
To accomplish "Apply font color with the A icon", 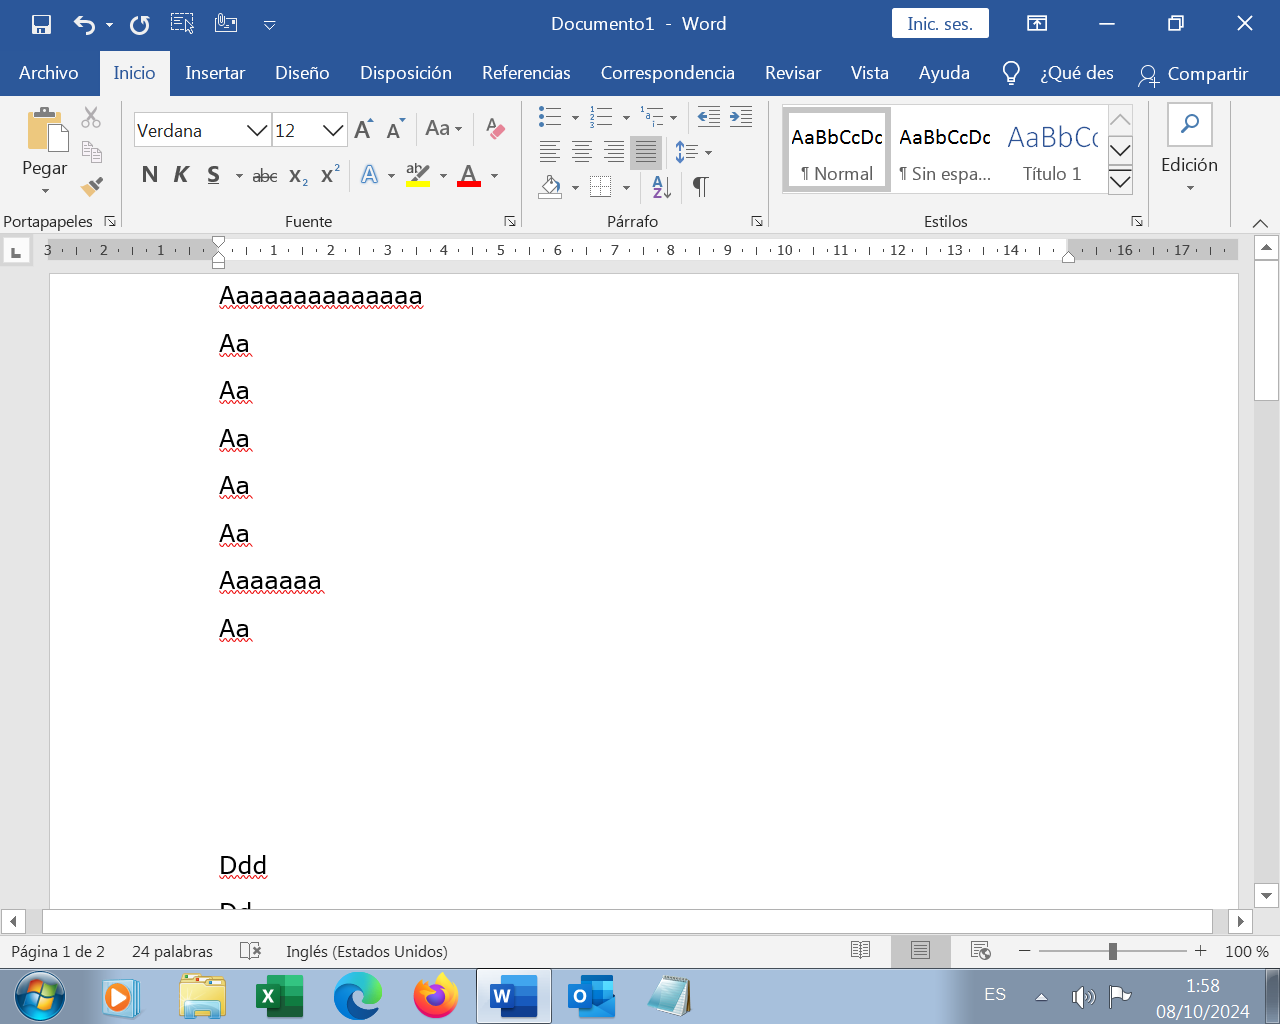I will [x=467, y=174].
